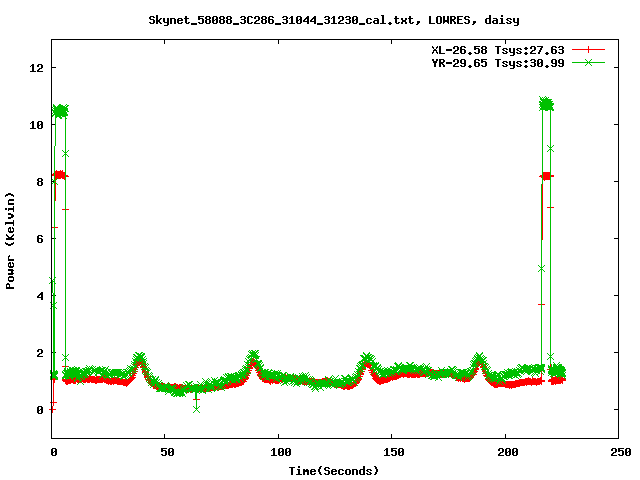
Task: Click the y-axis tick label 2
Action: pyautogui.click(x=40, y=353)
